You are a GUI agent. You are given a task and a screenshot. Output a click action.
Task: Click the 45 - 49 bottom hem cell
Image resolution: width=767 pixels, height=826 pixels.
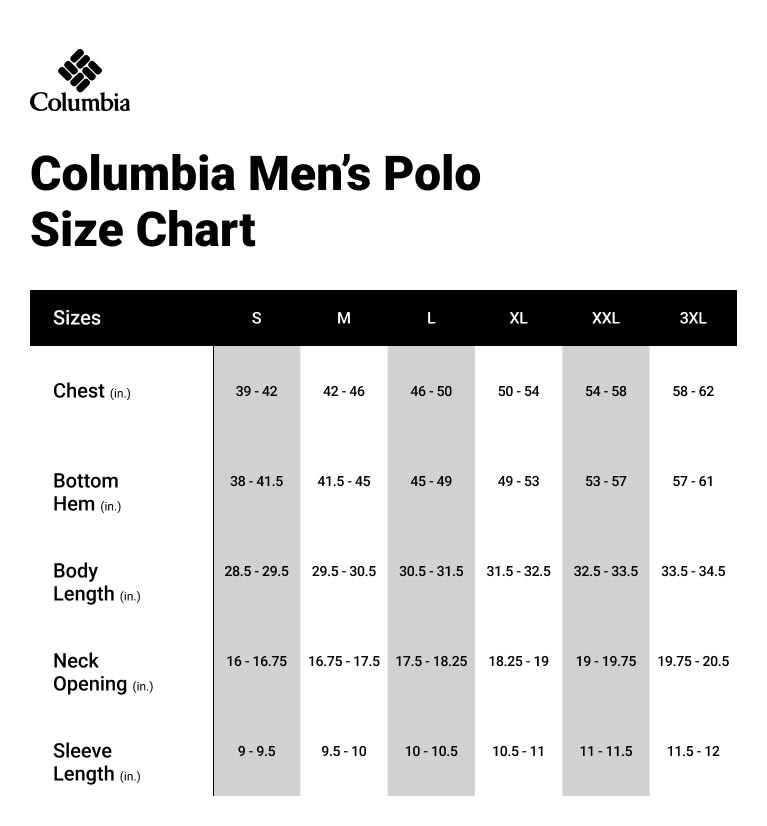tap(431, 481)
